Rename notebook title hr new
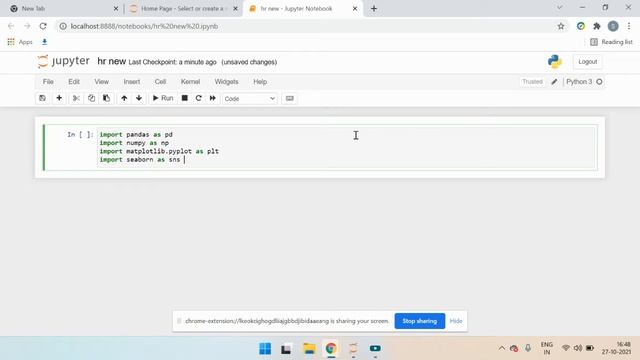 click(111, 62)
